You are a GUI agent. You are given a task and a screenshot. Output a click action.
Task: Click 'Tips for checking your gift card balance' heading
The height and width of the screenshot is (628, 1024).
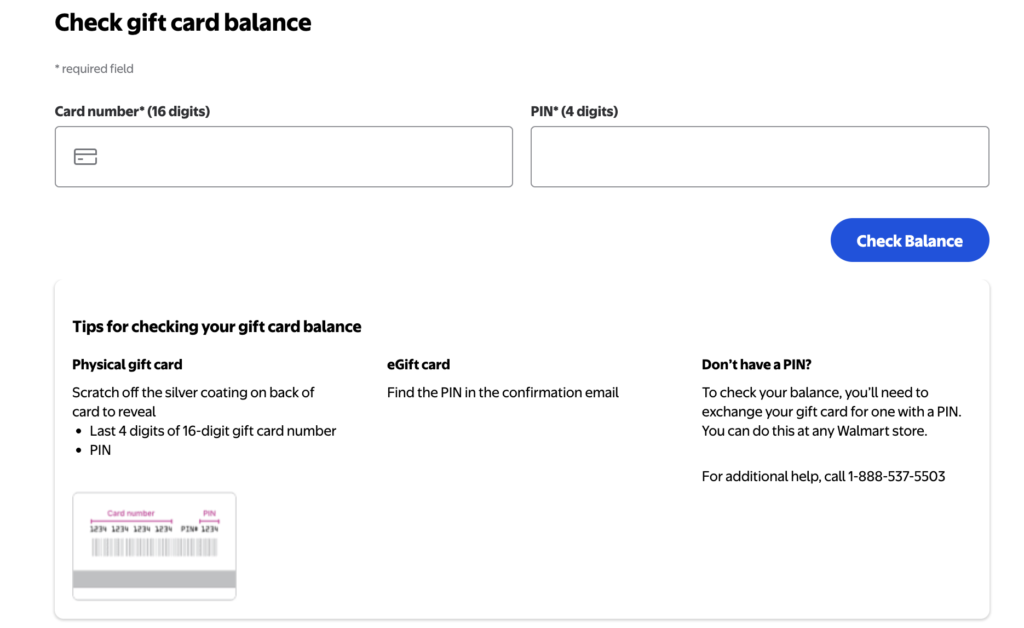217,327
